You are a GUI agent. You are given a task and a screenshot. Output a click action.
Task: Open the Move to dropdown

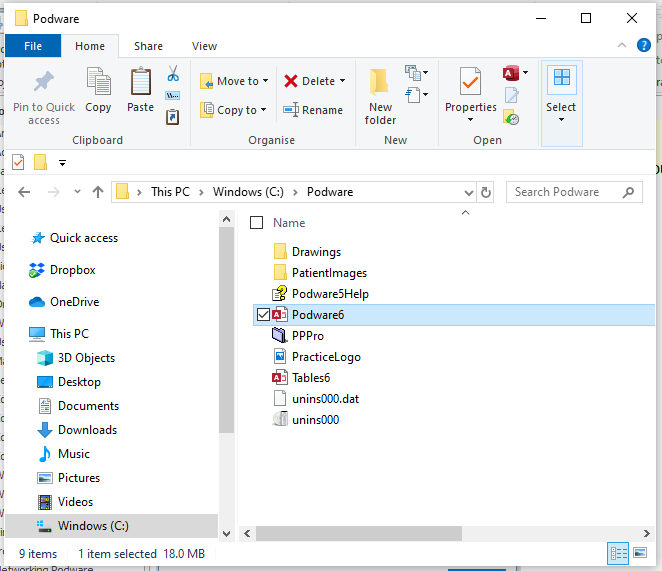coord(232,81)
